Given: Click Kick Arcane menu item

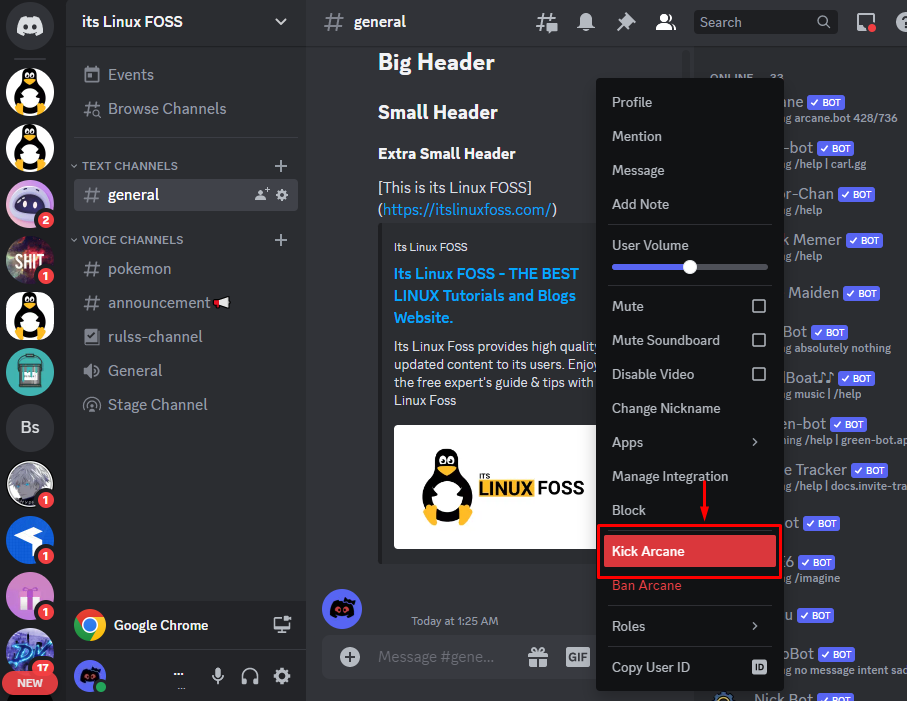Looking at the screenshot, I should (690, 551).
